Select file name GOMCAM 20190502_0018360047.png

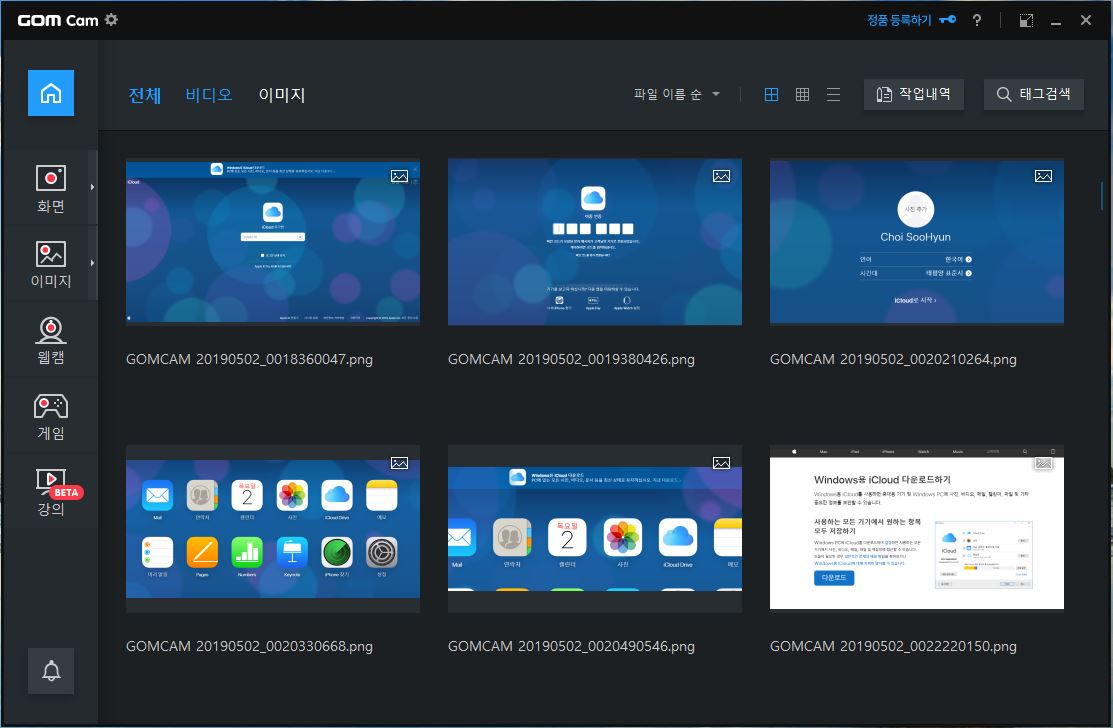(x=249, y=359)
